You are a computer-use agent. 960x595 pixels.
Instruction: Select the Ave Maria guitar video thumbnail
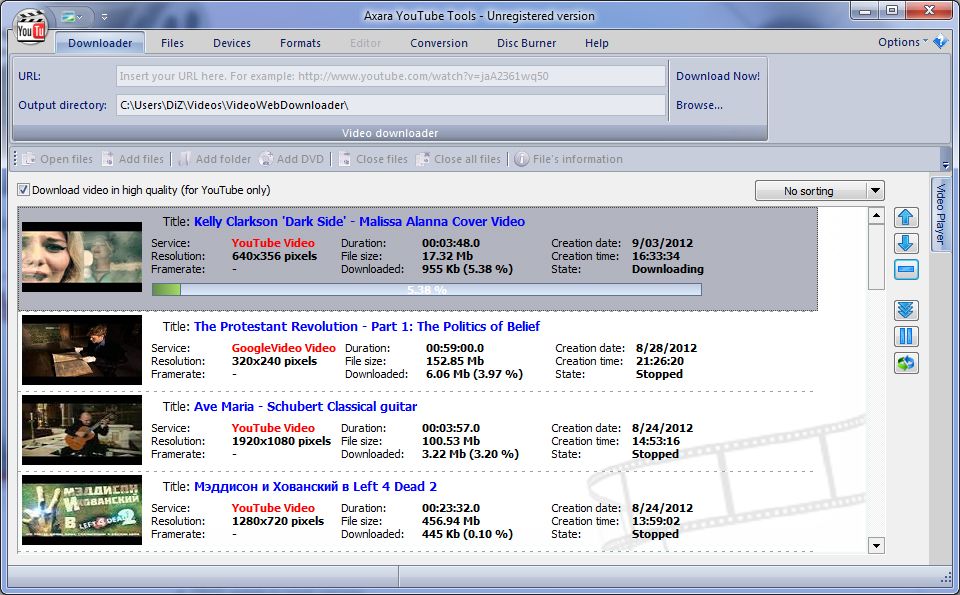point(82,430)
